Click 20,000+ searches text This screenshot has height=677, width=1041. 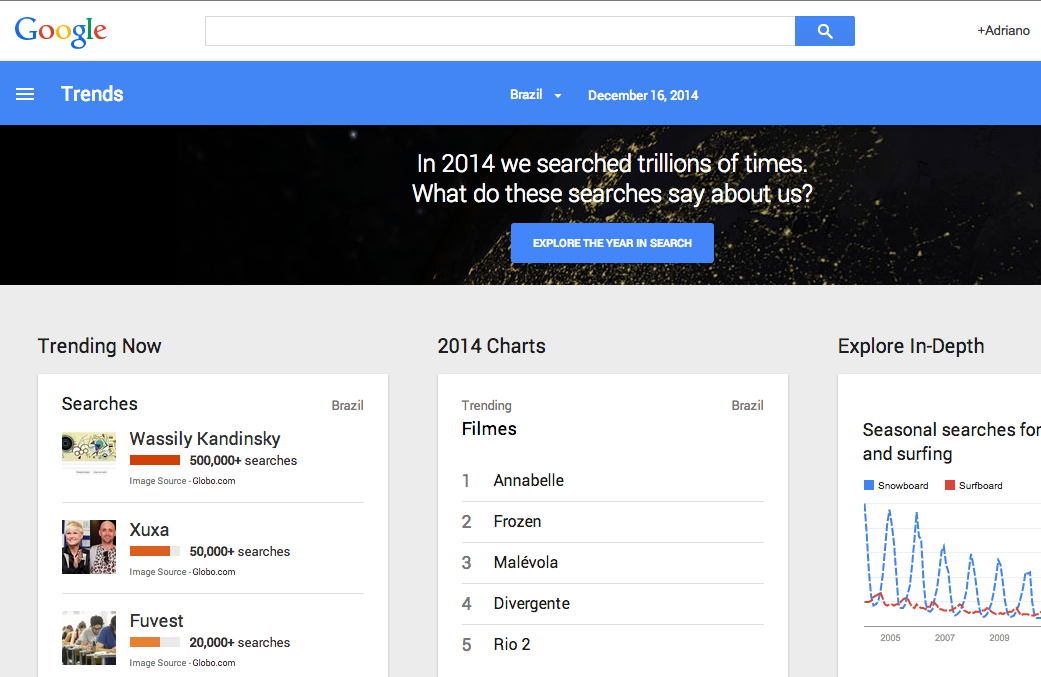[x=240, y=642]
